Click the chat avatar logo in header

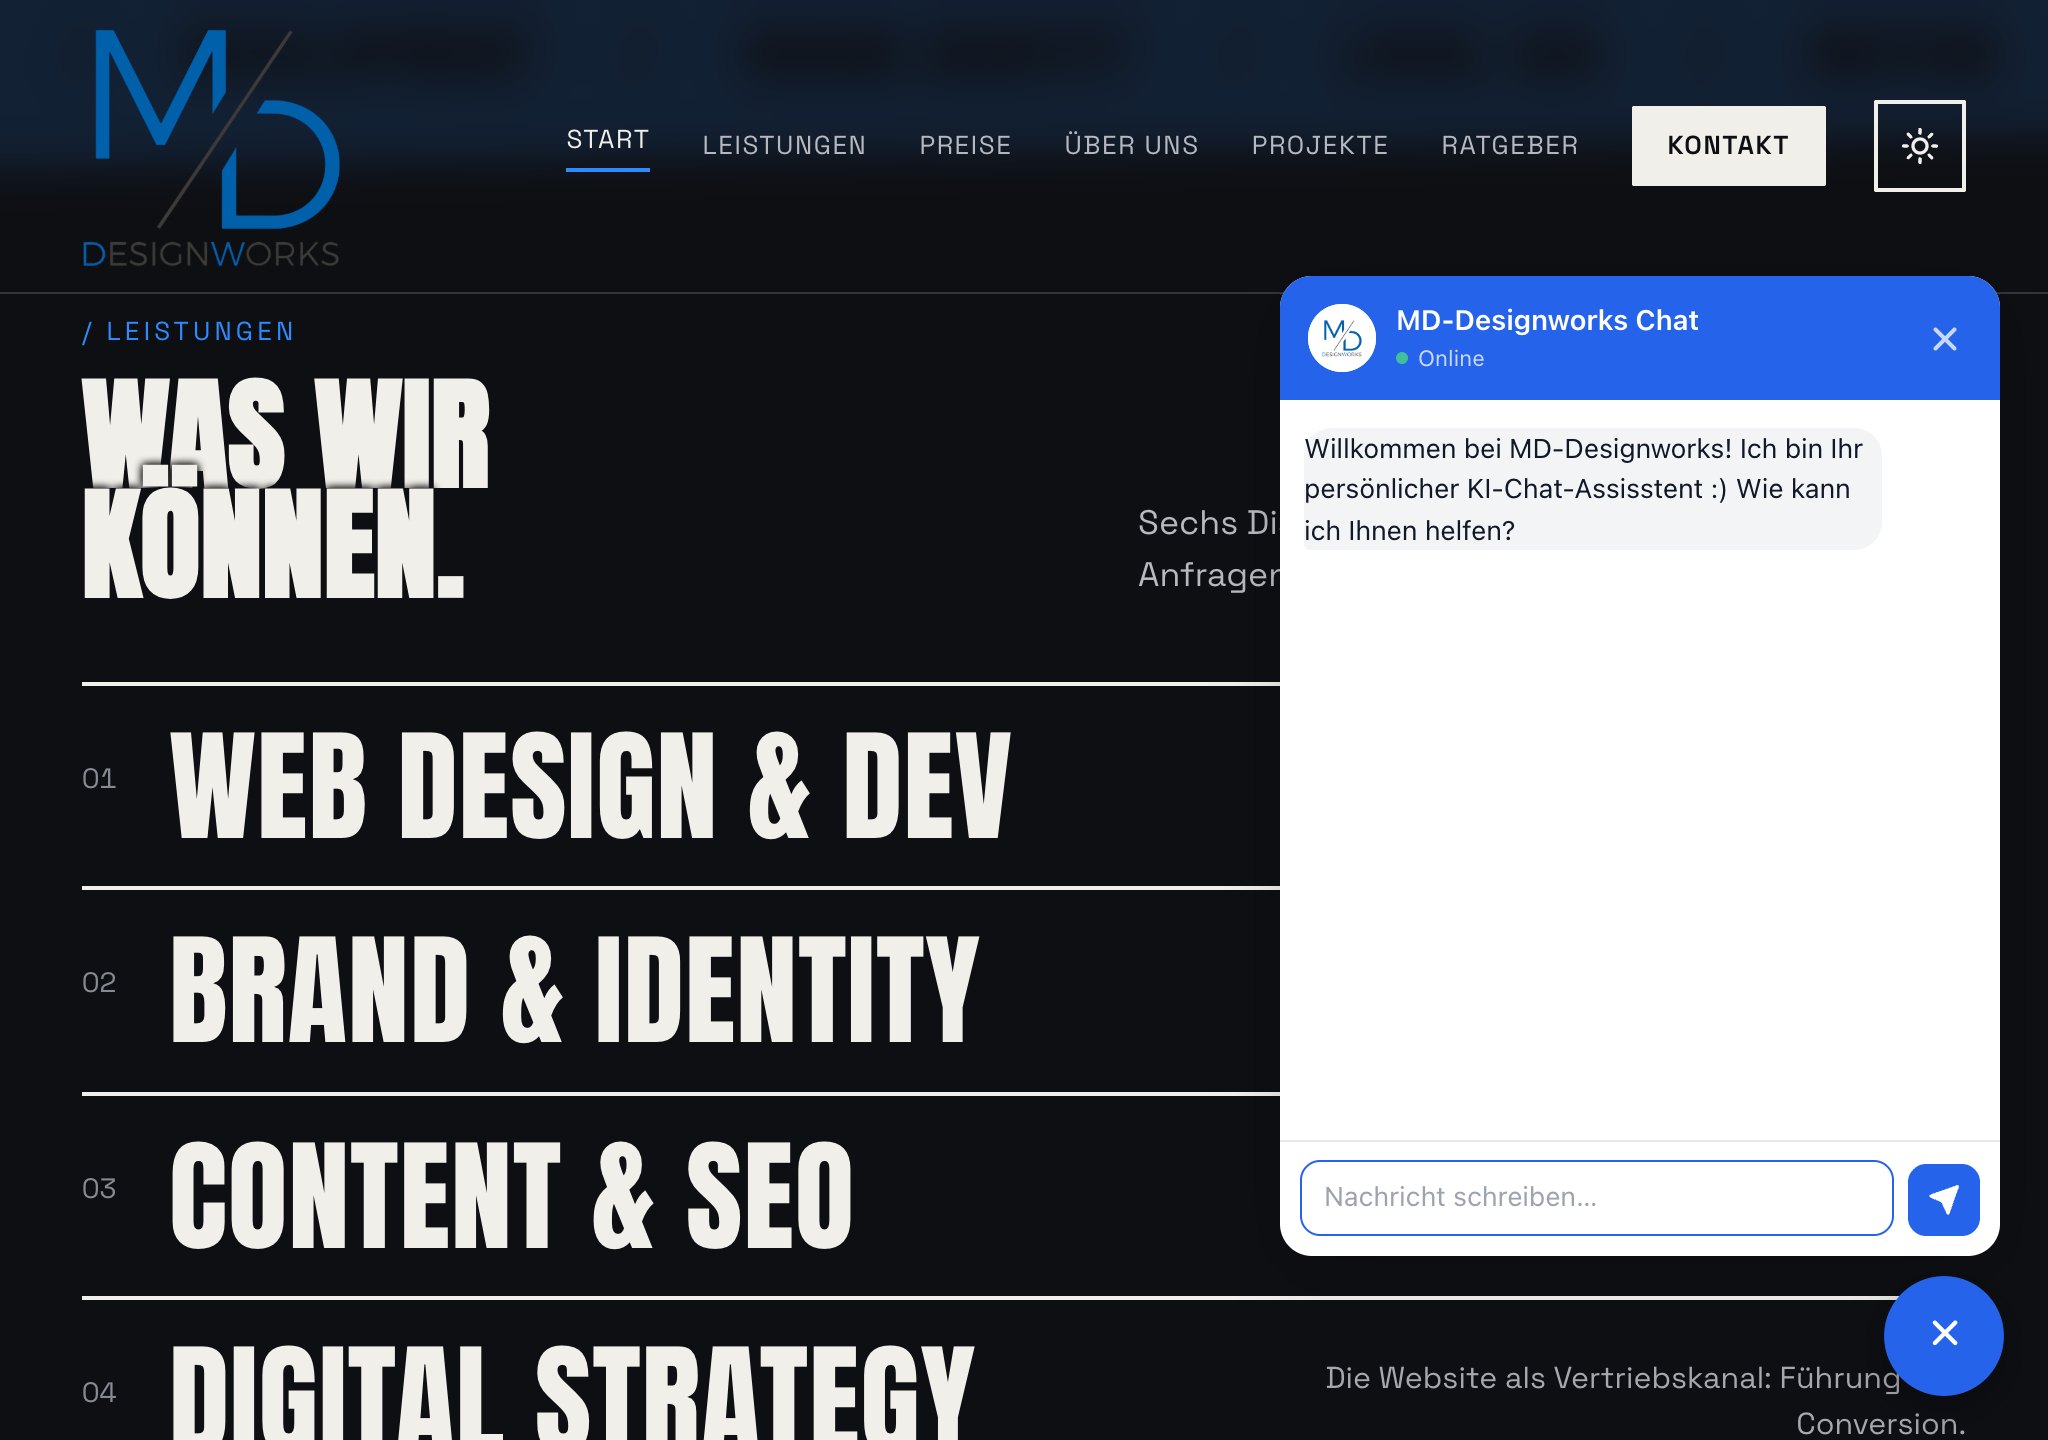tap(1341, 338)
